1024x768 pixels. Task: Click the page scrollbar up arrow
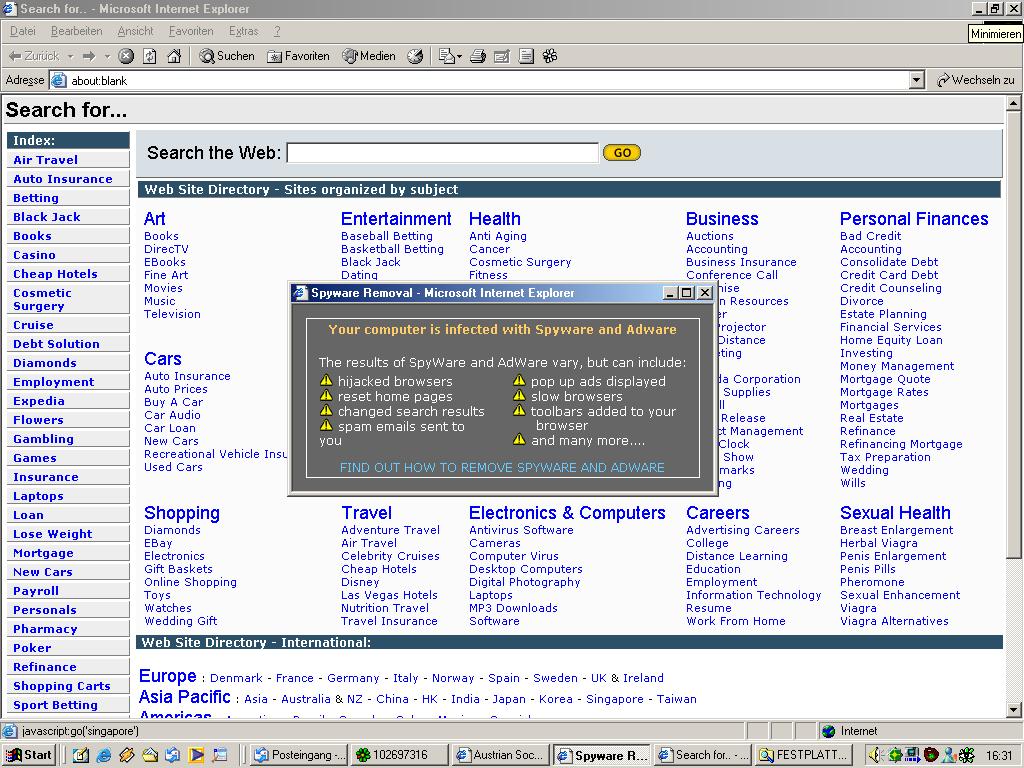[1013, 103]
